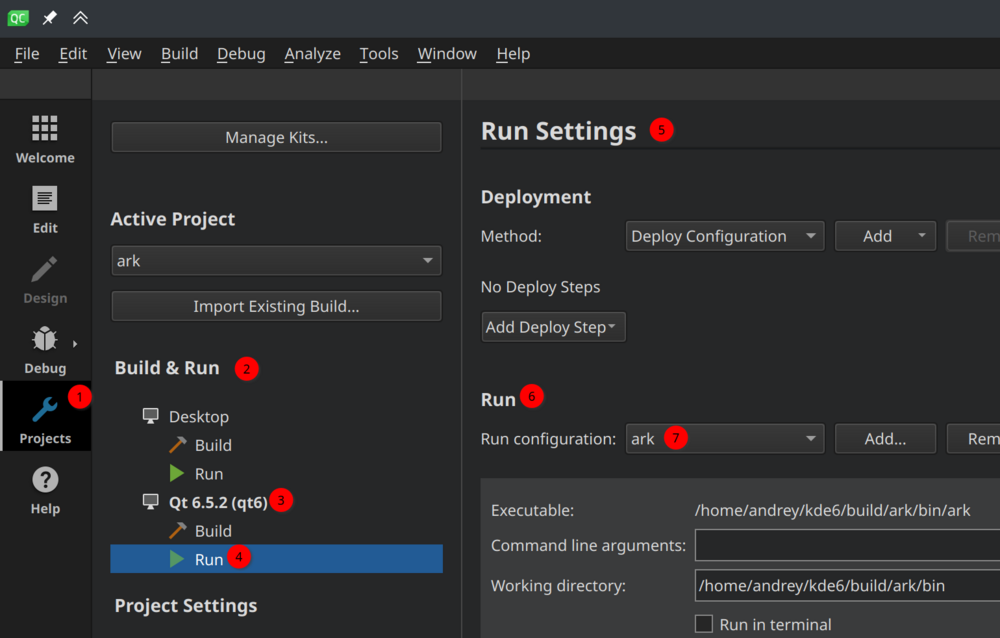Viewport: 1000px width, 638px height.
Task: Open the Run configuration ark combo box
Action: 724,439
